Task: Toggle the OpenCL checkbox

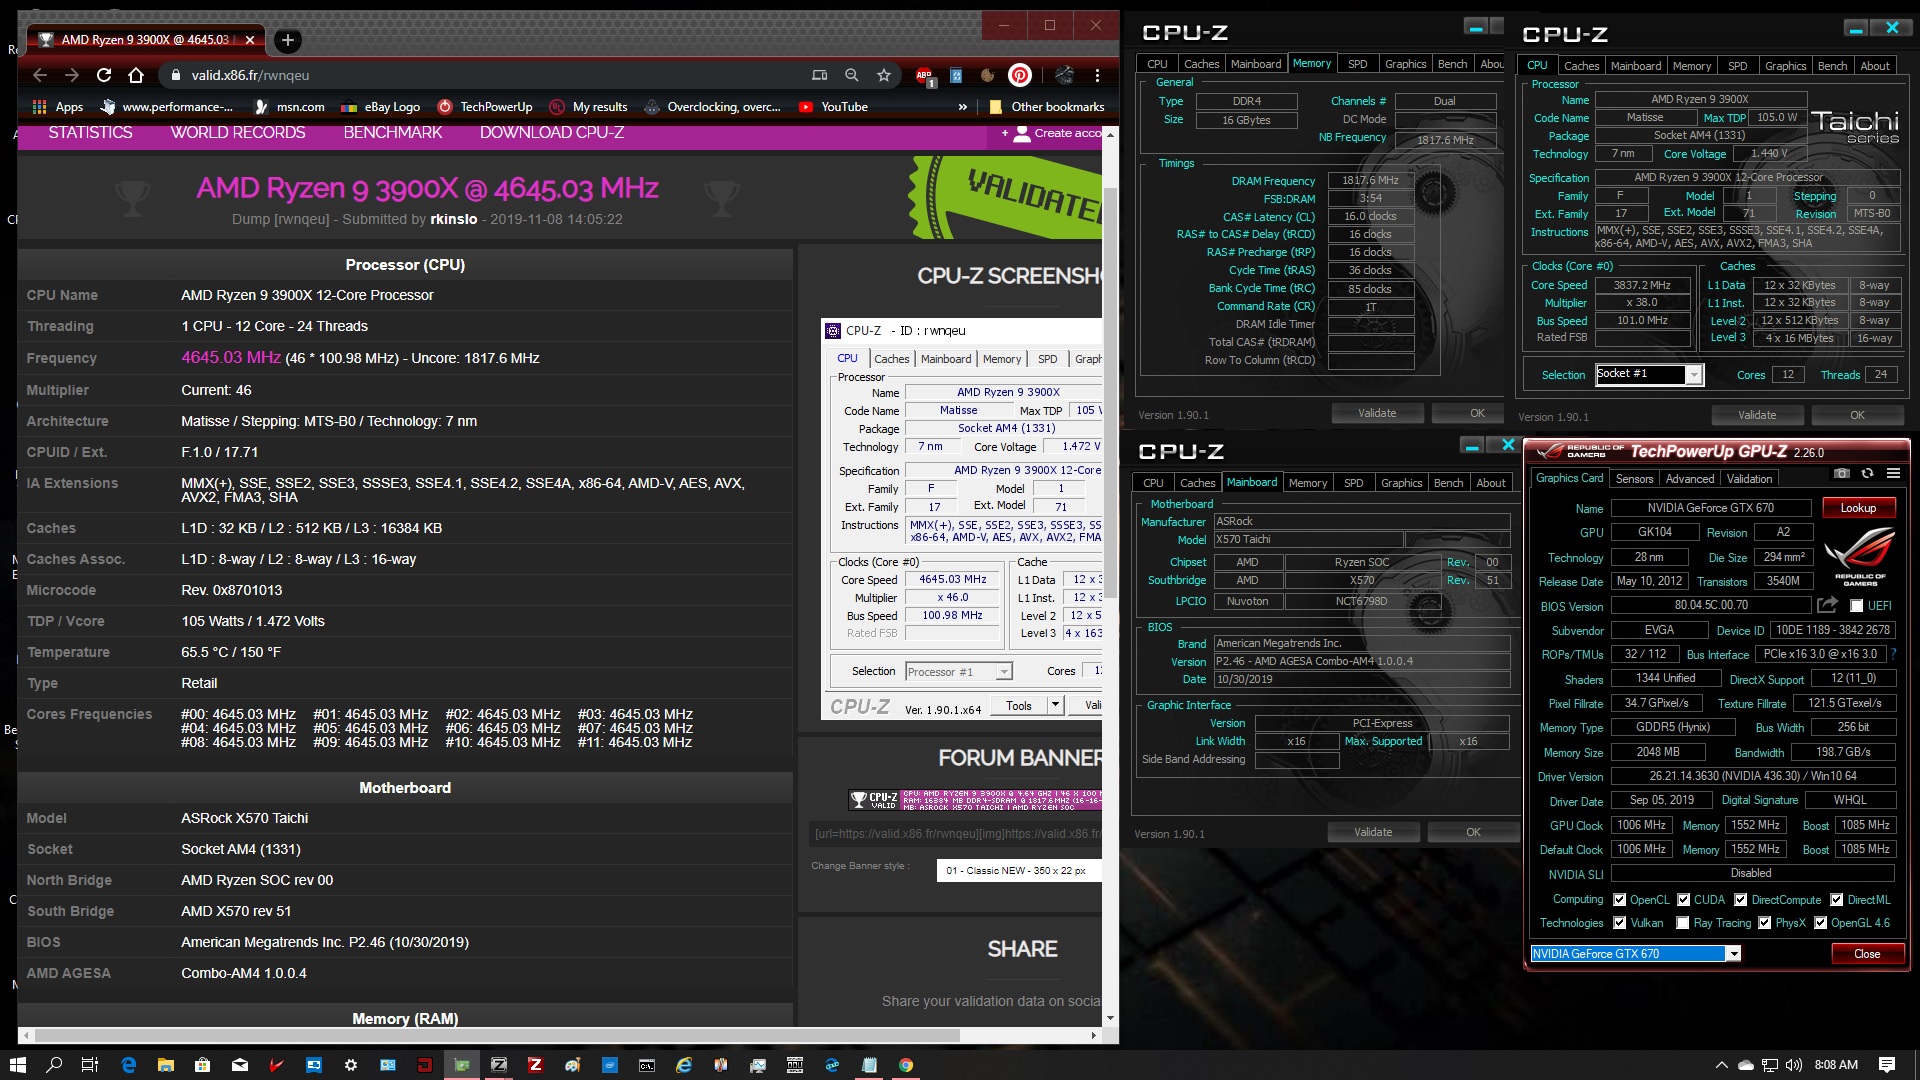Action: pyautogui.click(x=1620, y=900)
